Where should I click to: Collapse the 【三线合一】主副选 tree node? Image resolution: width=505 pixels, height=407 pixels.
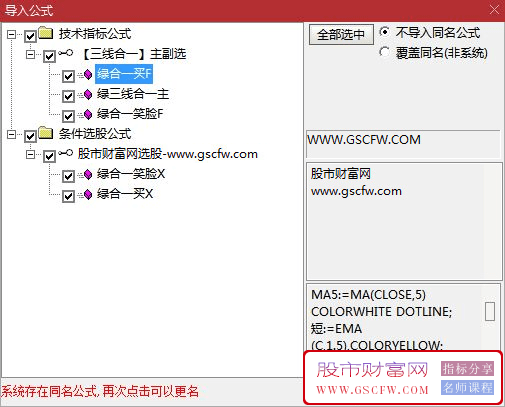point(31,54)
